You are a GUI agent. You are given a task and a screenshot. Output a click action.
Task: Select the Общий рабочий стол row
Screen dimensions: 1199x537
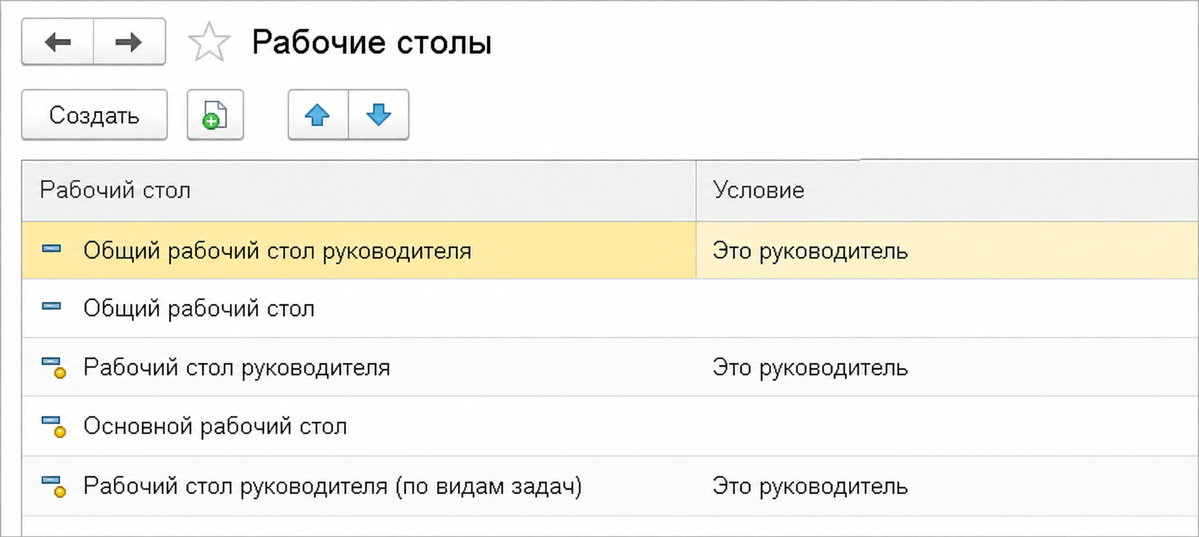pyautogui.click(x=610, y=309)
